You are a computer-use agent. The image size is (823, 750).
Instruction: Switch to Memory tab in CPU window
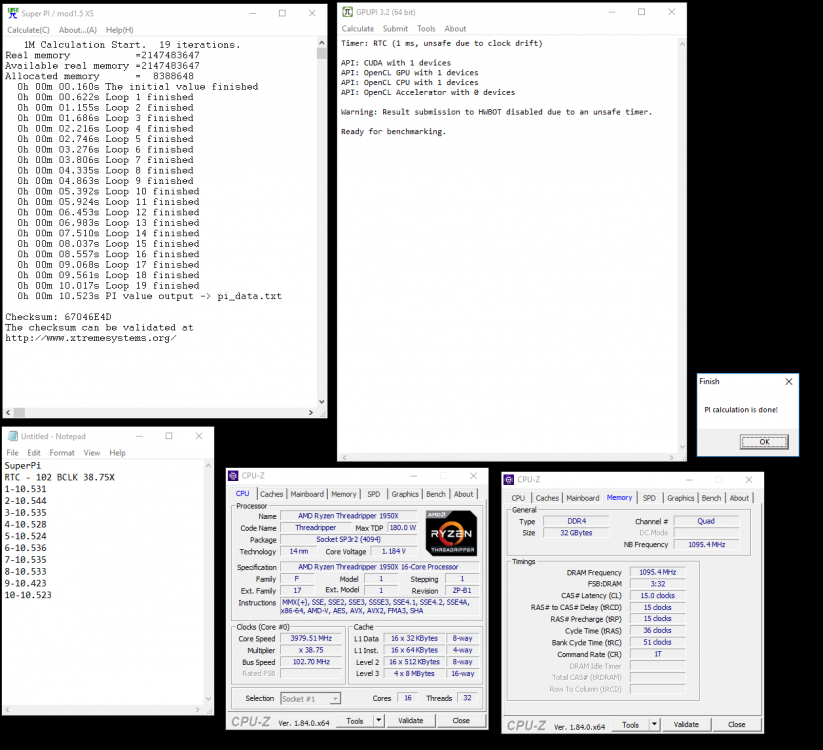point(344,494)
